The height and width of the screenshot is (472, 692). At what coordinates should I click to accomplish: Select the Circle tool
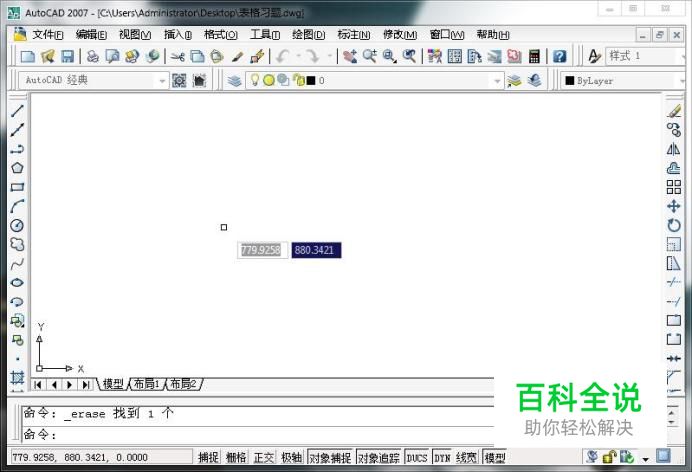[x=17, y=225]
